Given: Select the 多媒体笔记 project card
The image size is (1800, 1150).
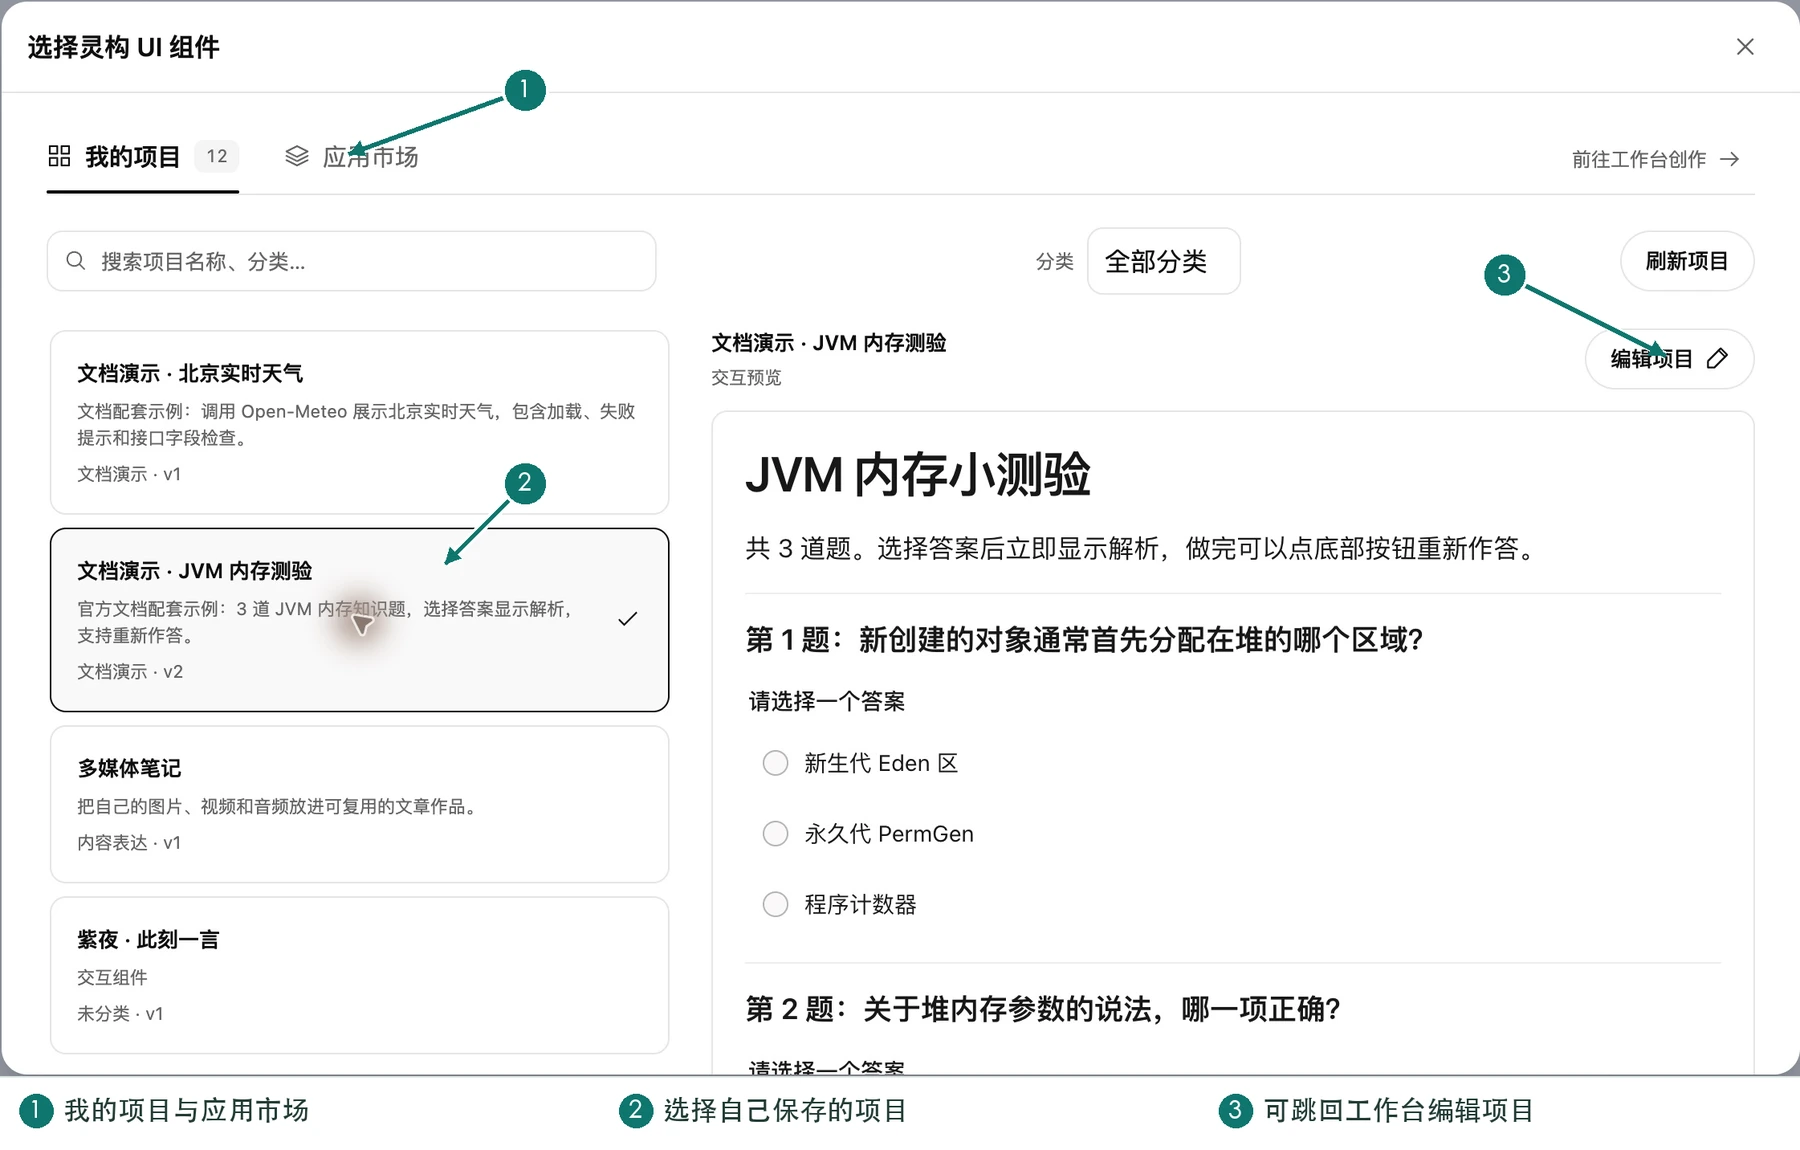Looking at the screenshot, I should (x=360, y=804).
